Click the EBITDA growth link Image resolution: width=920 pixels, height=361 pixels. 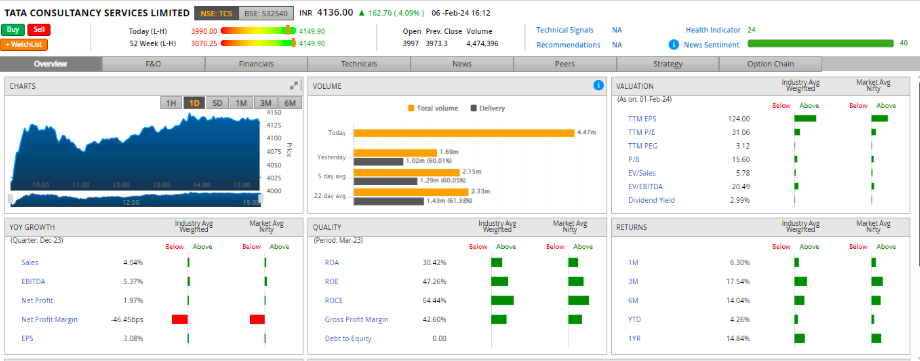tap(33, 281)
